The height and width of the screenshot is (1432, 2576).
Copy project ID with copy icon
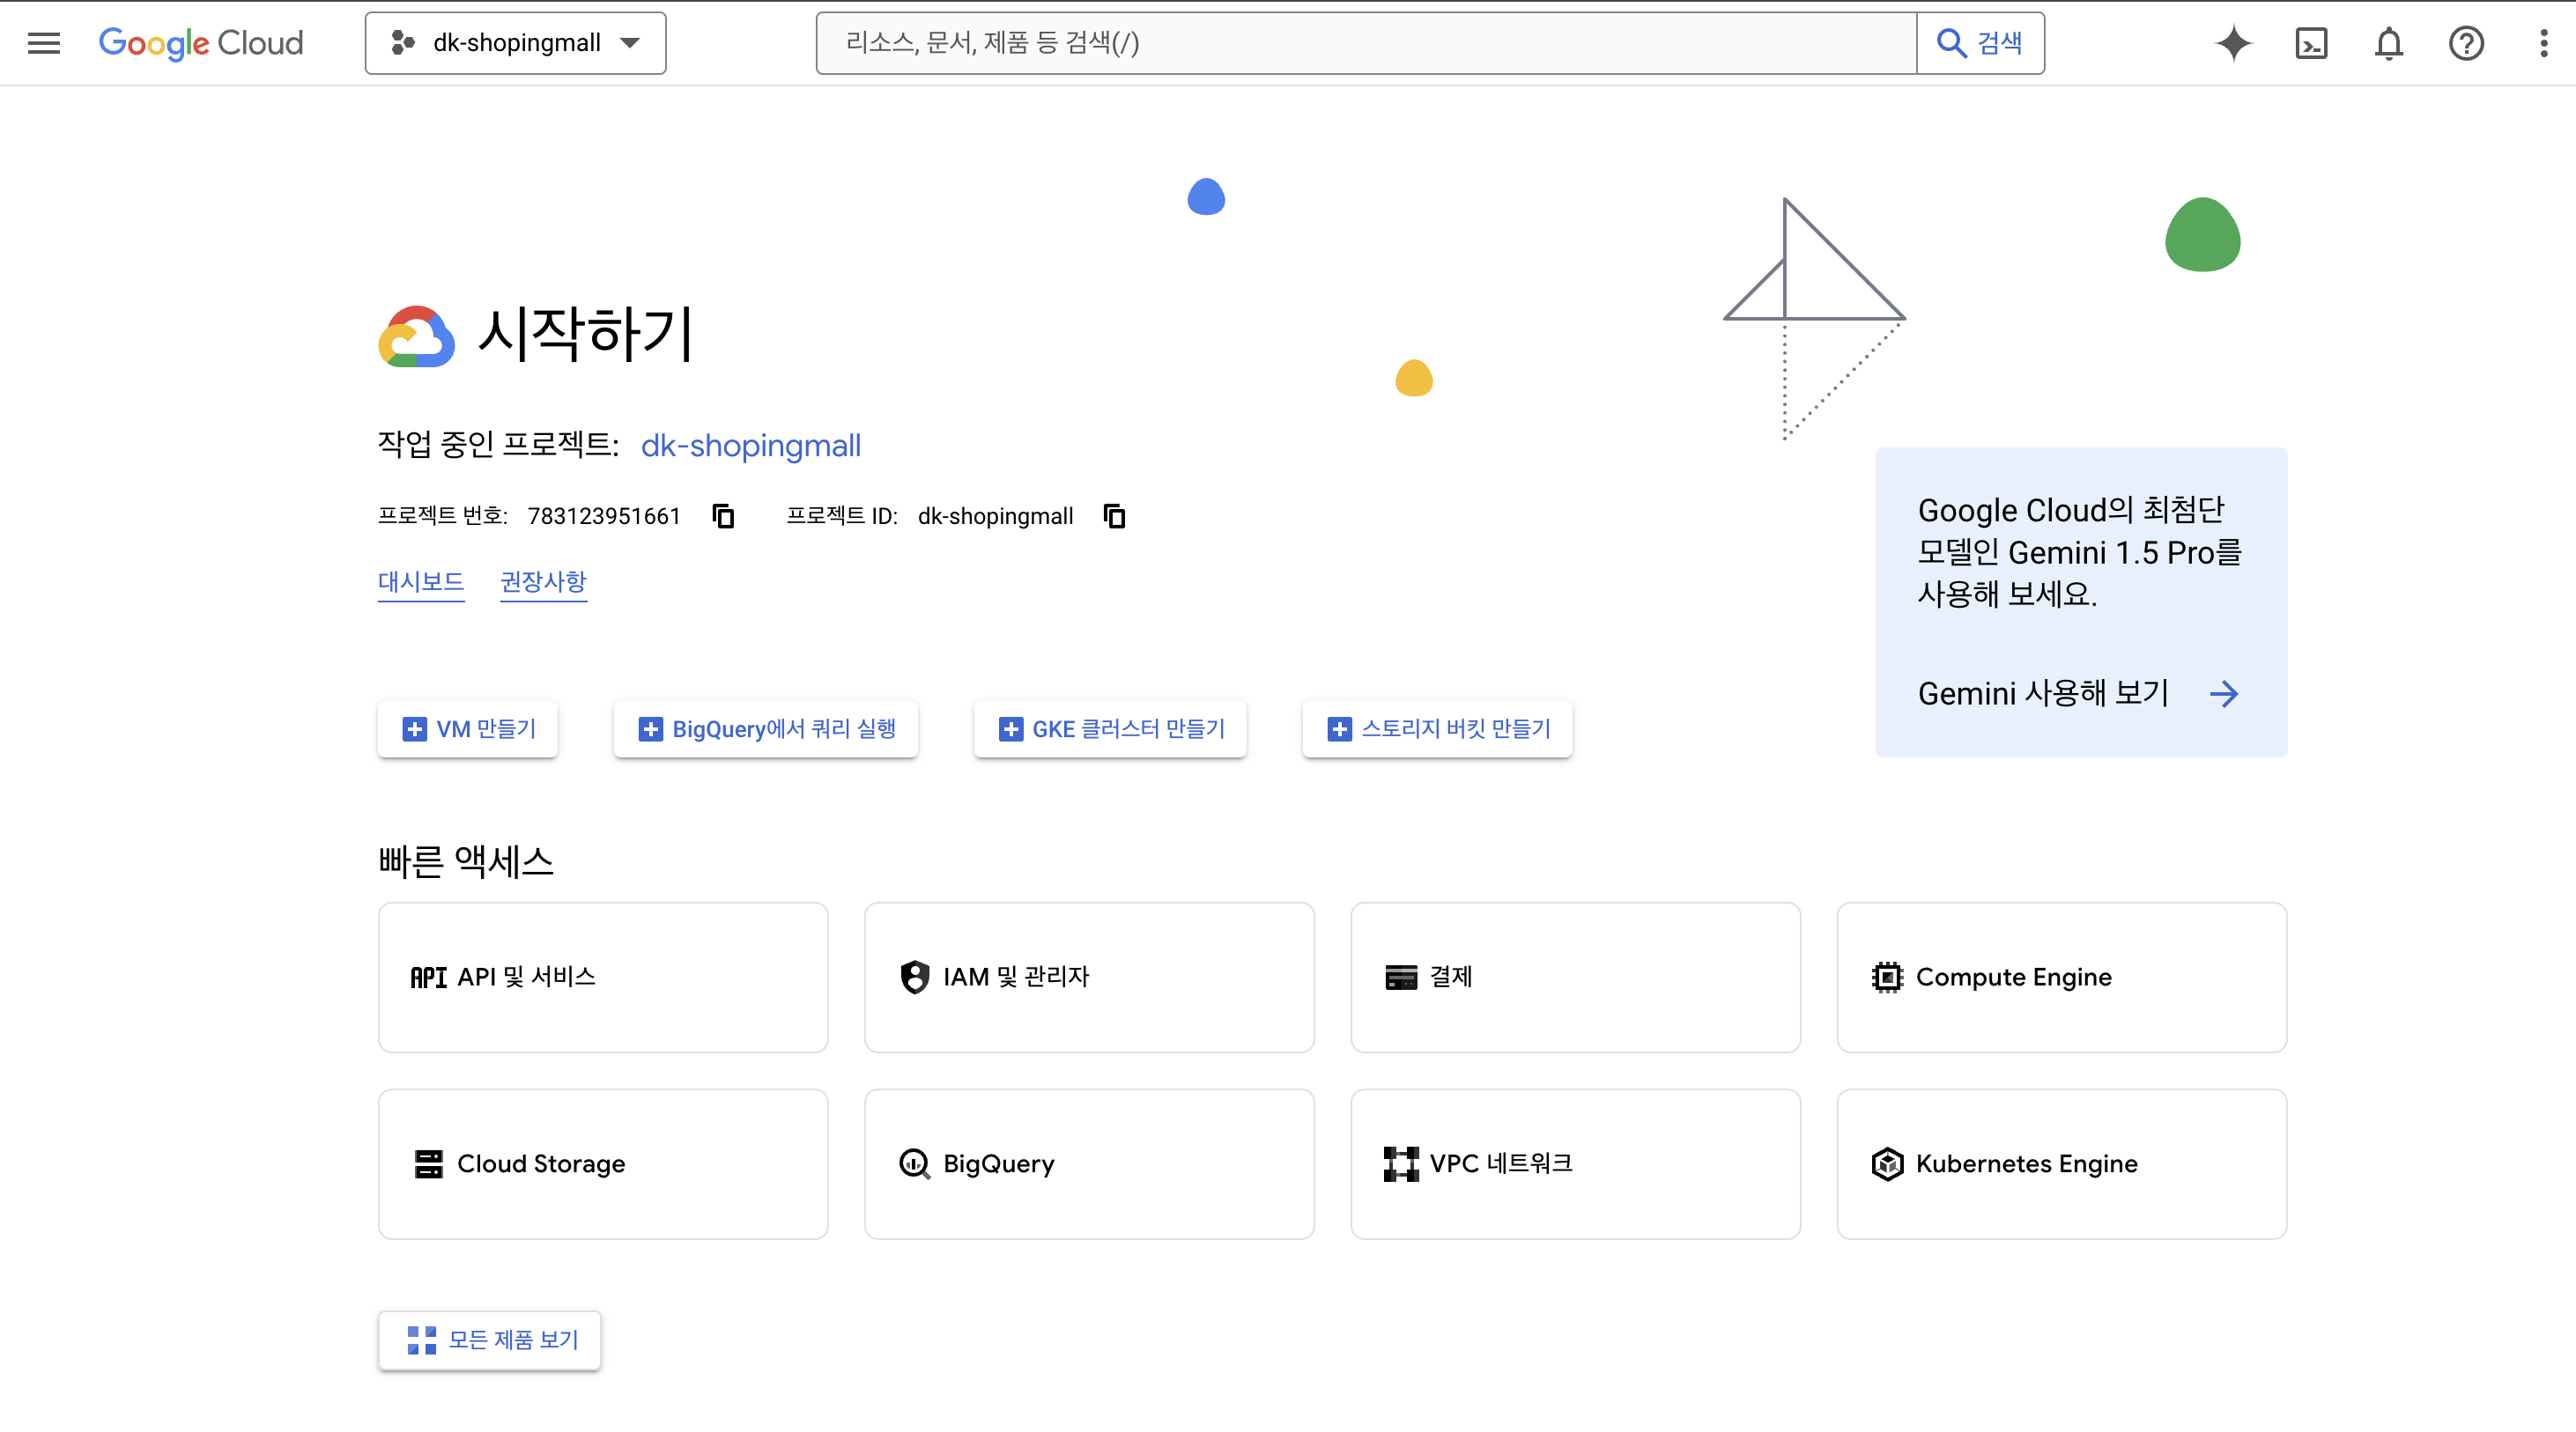[1114, 516]
